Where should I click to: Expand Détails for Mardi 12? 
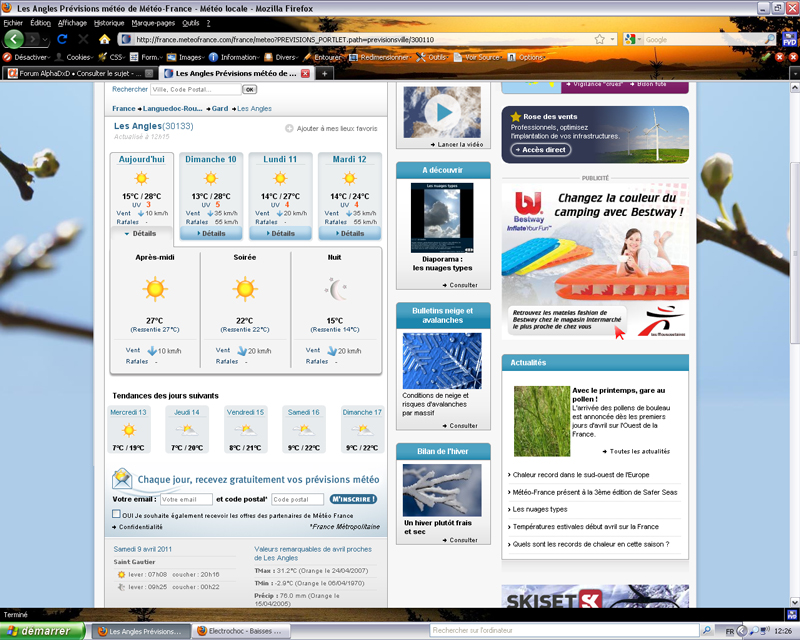349,233
